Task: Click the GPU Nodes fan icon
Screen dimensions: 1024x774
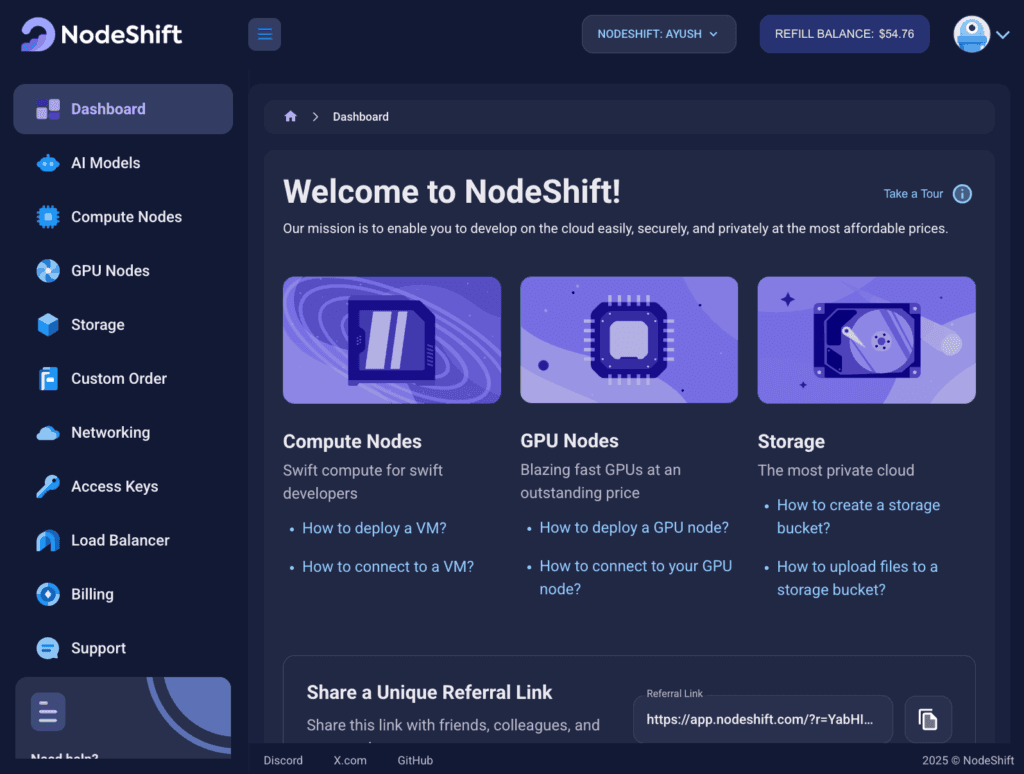Action: (48, 270)
